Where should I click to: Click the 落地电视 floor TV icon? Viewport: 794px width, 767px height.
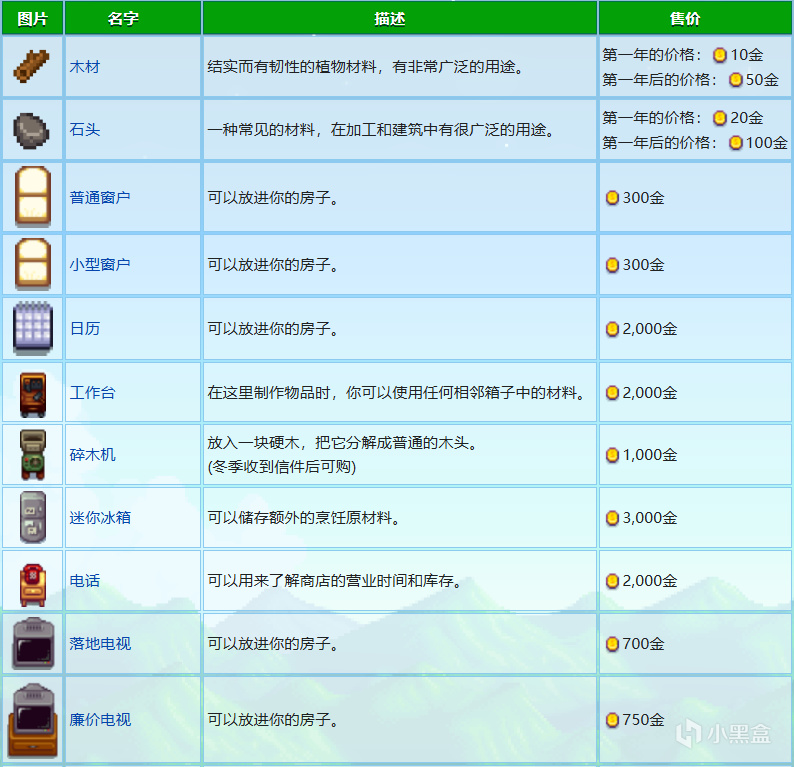tap(33, 643)
